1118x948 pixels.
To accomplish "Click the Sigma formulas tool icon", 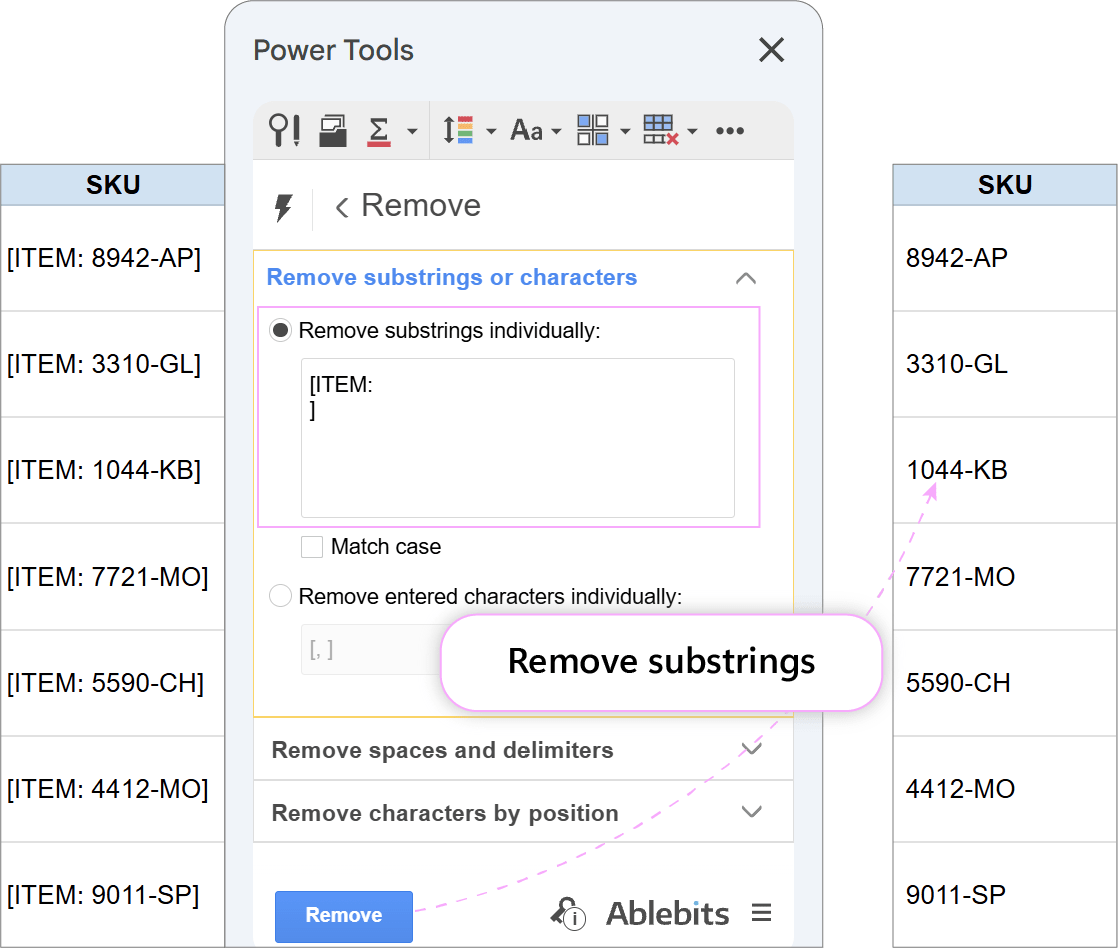I will coord(379,131).
